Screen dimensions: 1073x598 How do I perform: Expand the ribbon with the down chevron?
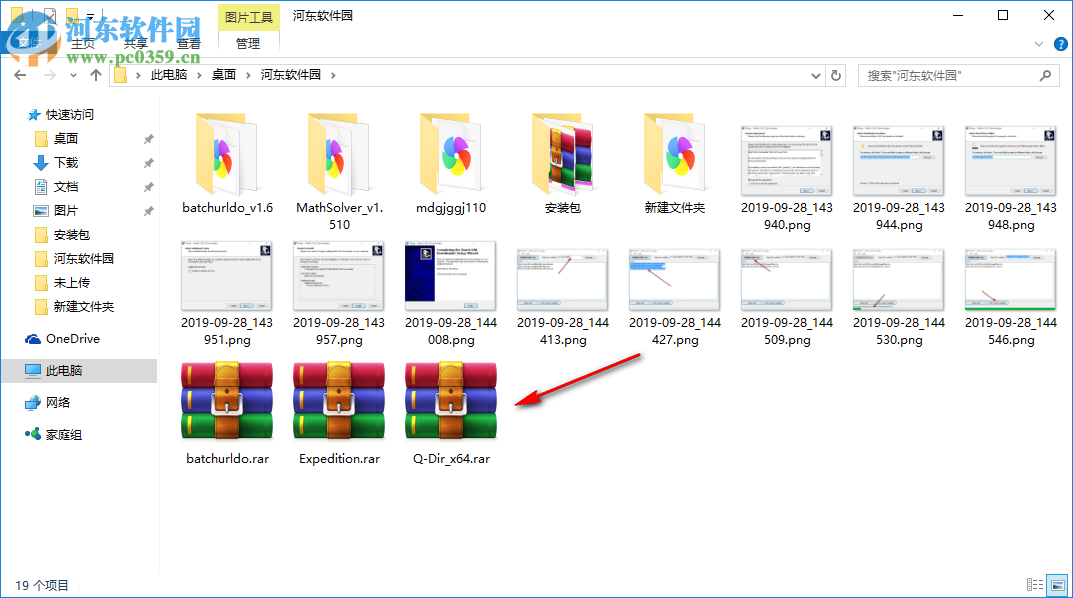1038,44
